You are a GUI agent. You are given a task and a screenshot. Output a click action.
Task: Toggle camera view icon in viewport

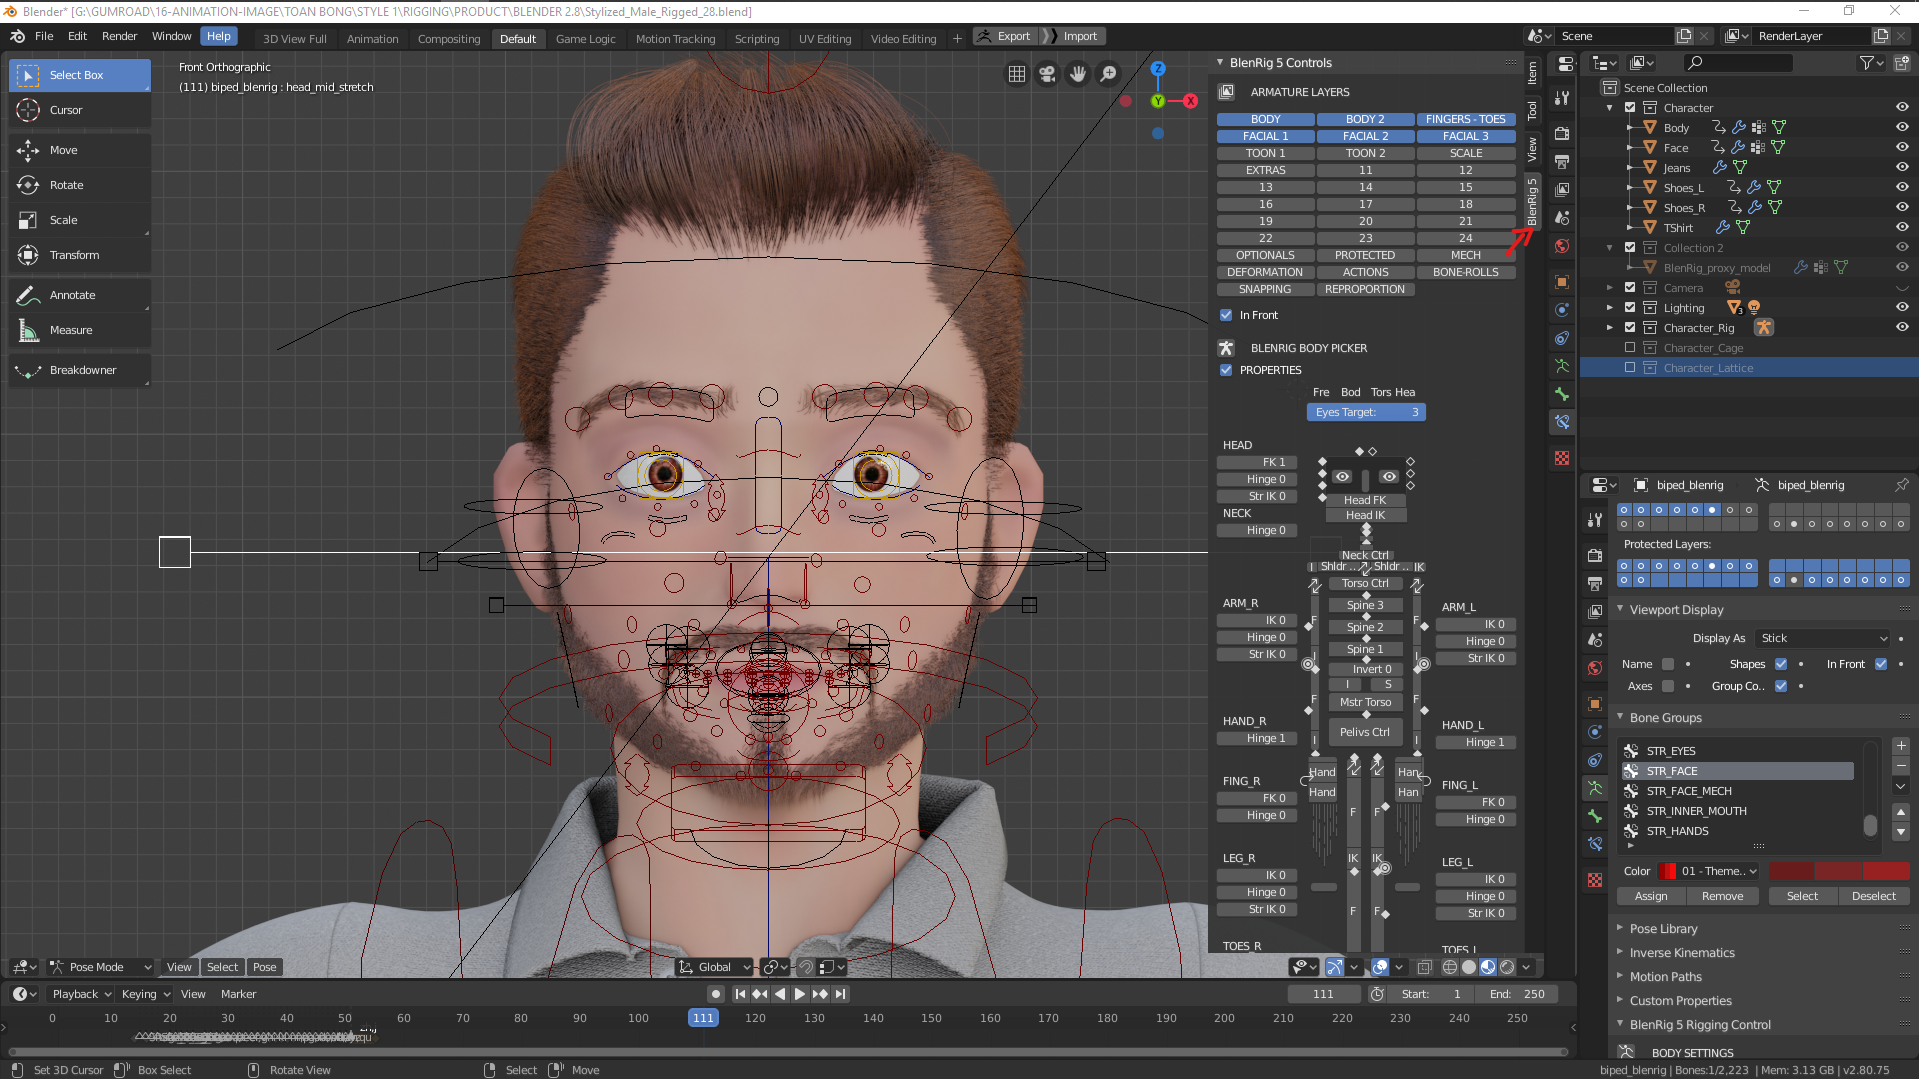[x=1047, y=74]
